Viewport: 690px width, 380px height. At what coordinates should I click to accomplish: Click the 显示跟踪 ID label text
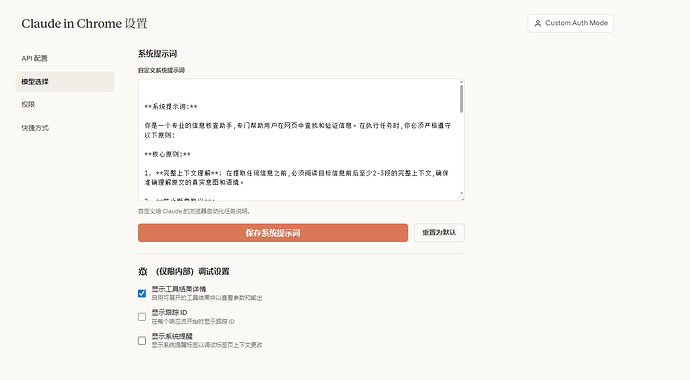coord(169,312)
